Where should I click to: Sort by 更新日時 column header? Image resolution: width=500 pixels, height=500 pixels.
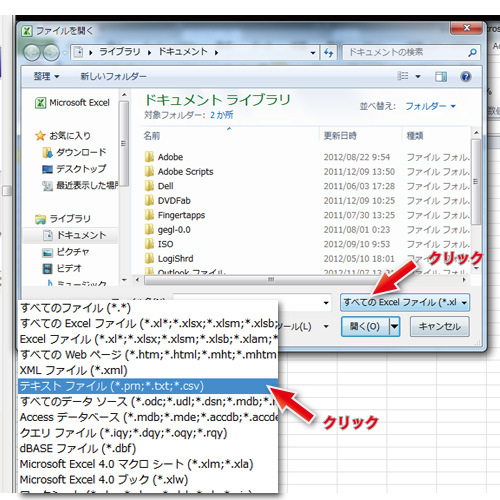(340, 136)
